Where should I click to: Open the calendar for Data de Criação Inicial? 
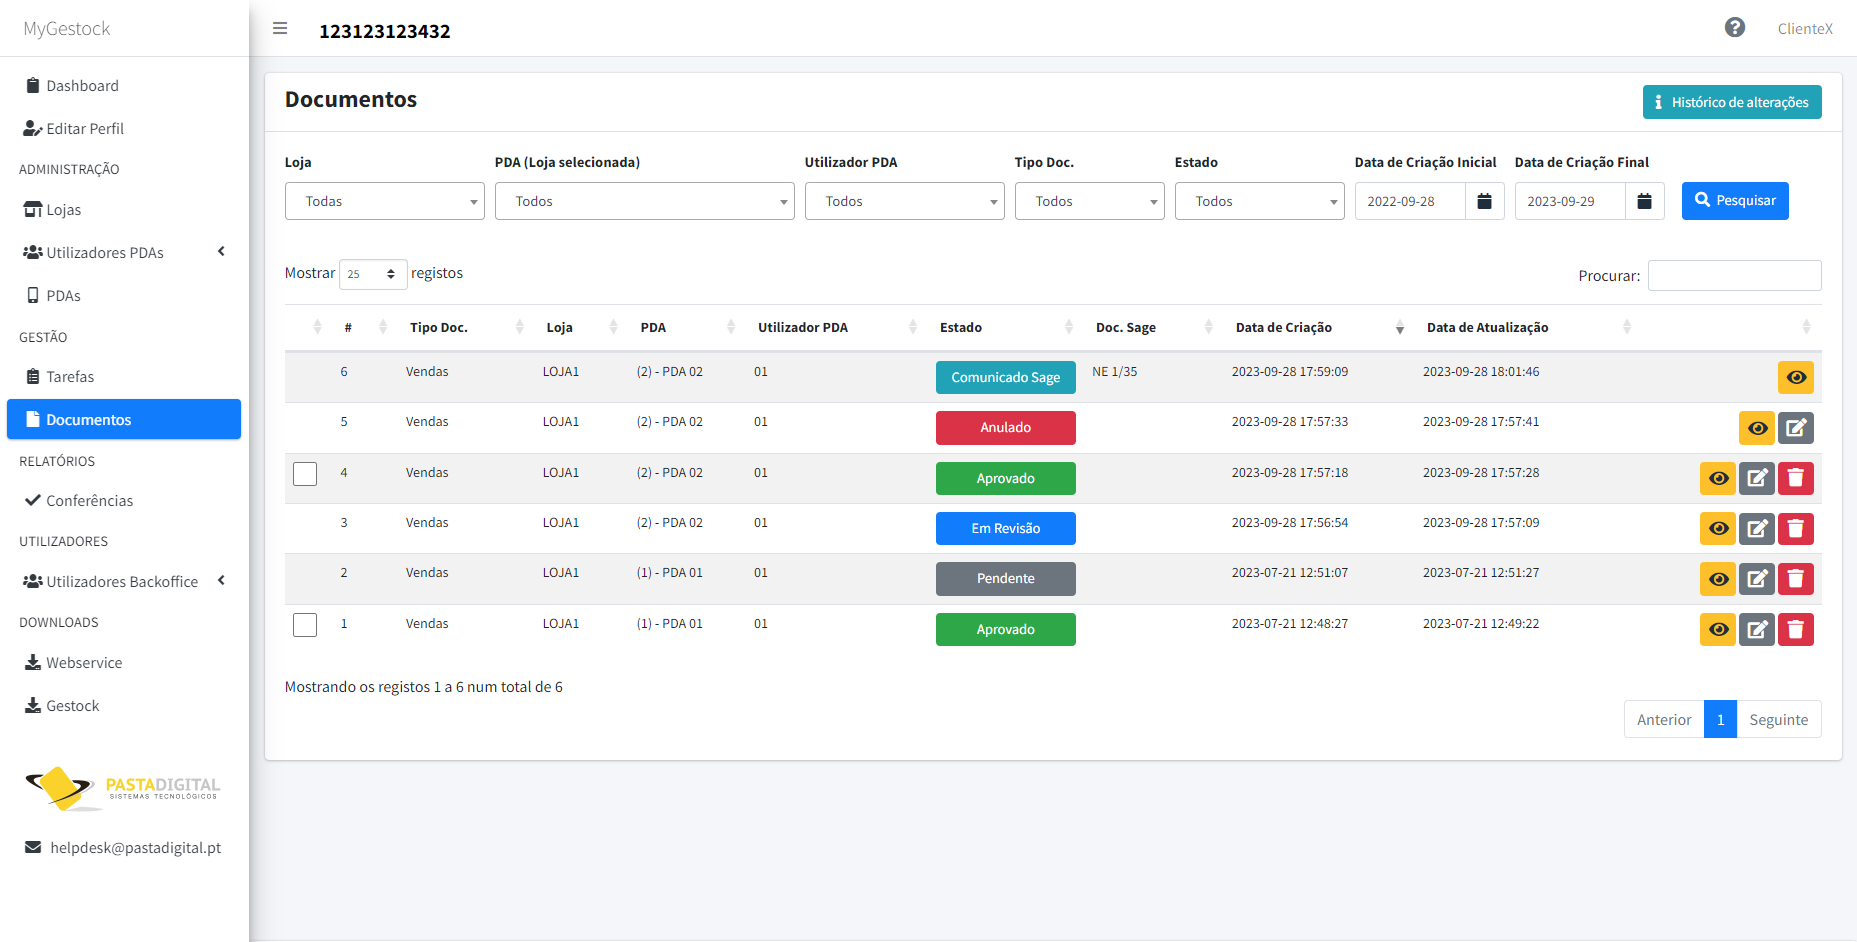(x=1485, y=201)
